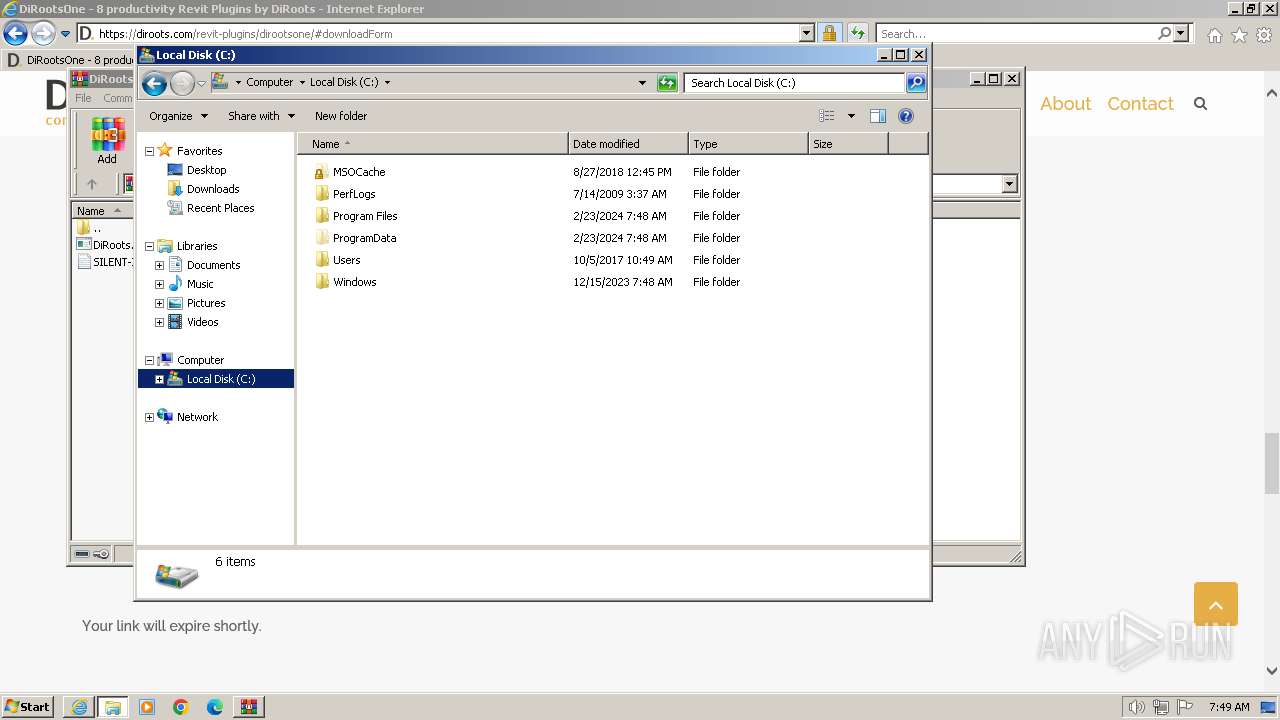Refresh the Local Disk (C:) address bar
Screen dimensions: 1280x720
[667, 83]
